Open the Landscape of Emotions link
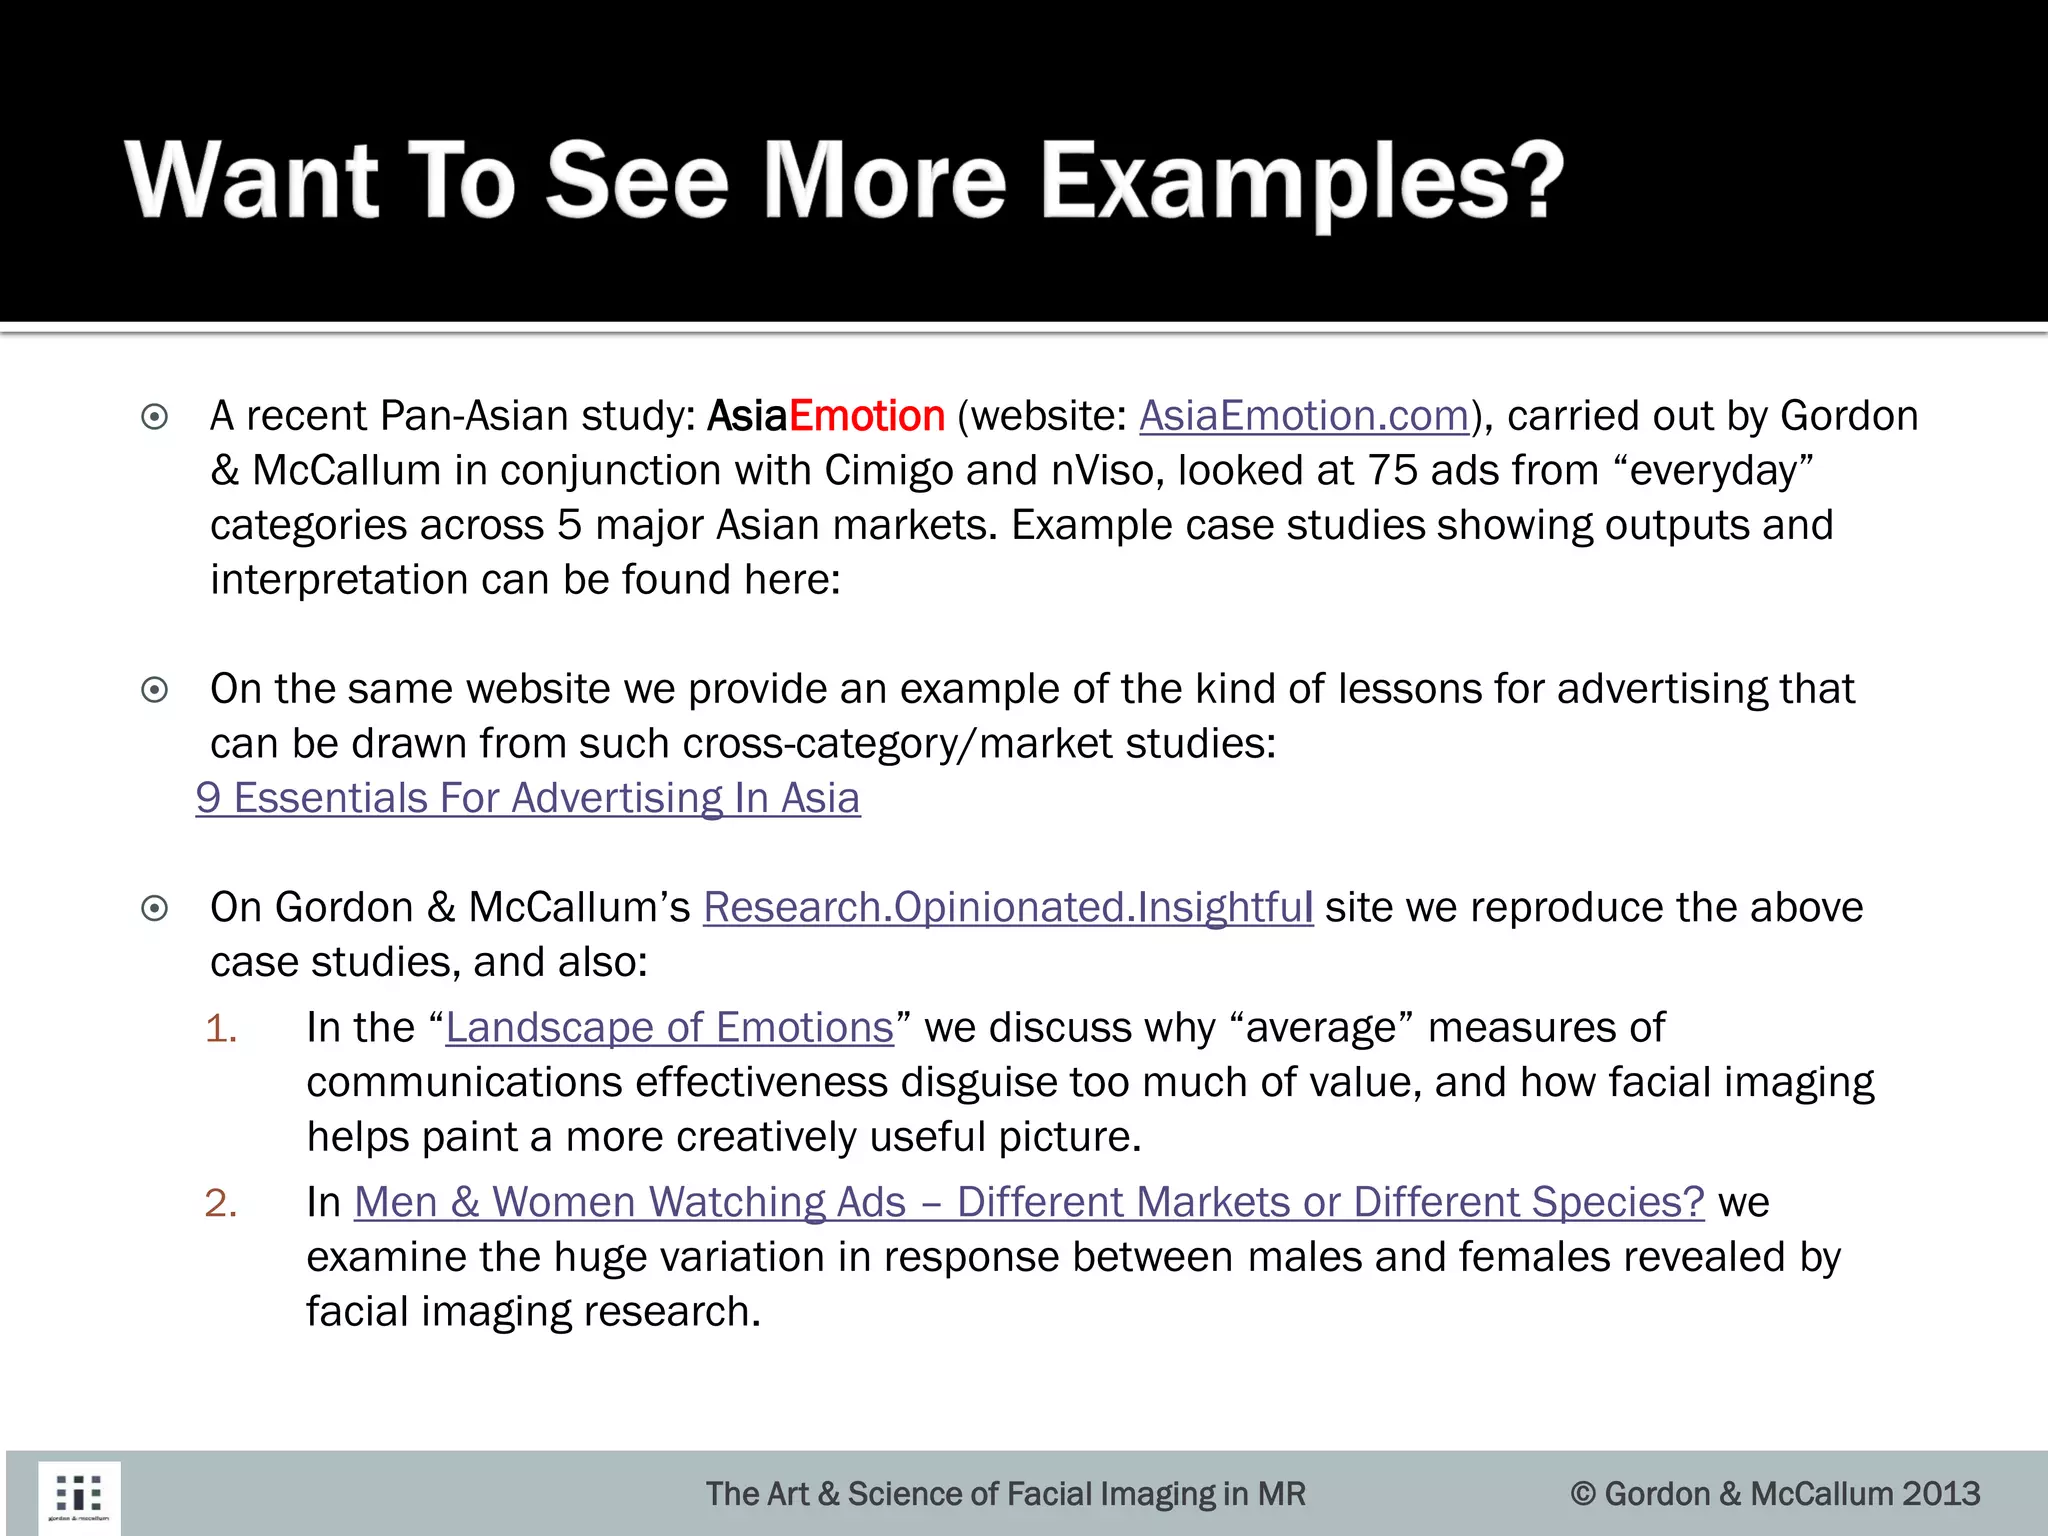The image size is (2048, 1536). pyautogui.click(x=669, y=1028)
